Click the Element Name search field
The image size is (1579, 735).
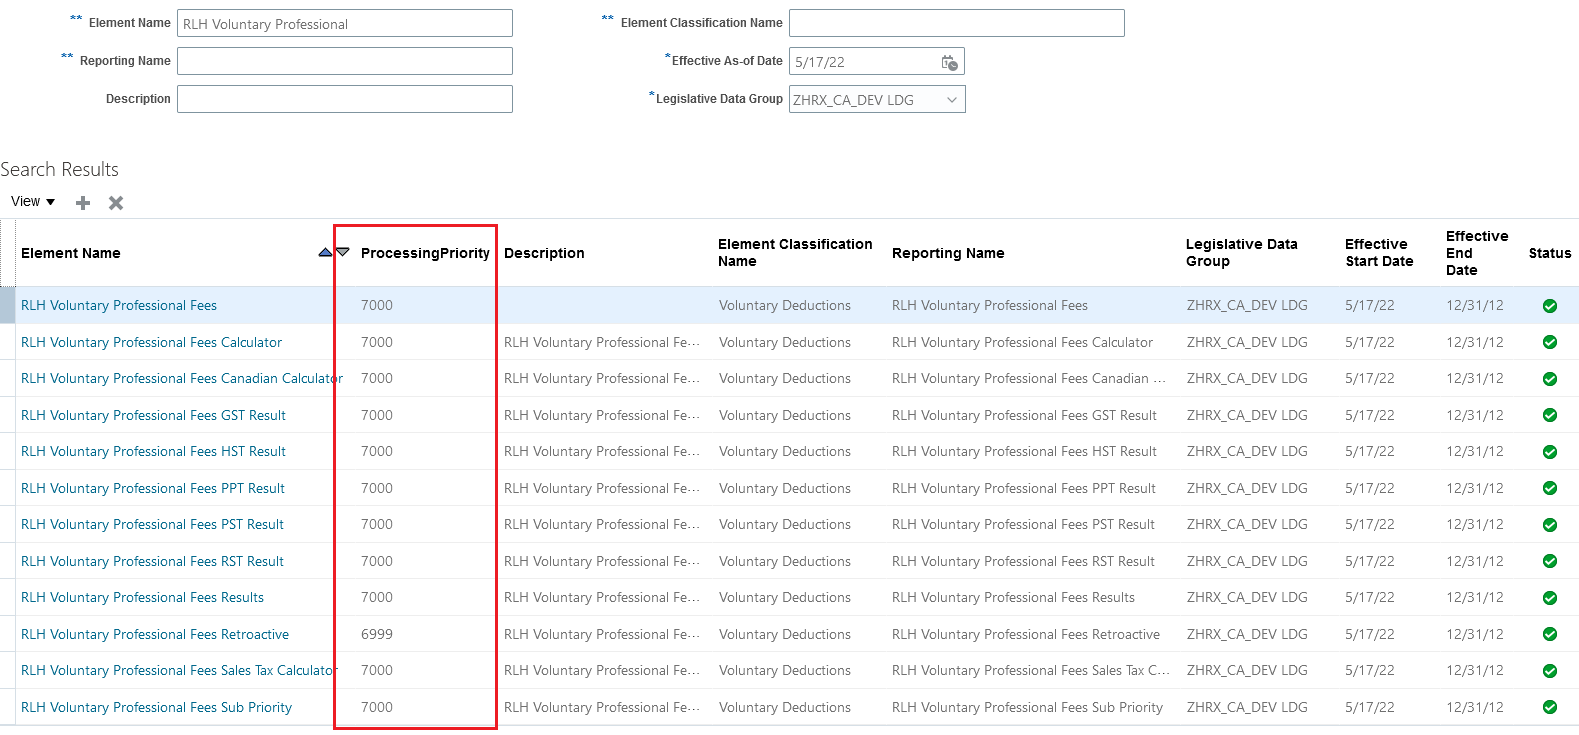pyautogui.click(x=345, y=23)
